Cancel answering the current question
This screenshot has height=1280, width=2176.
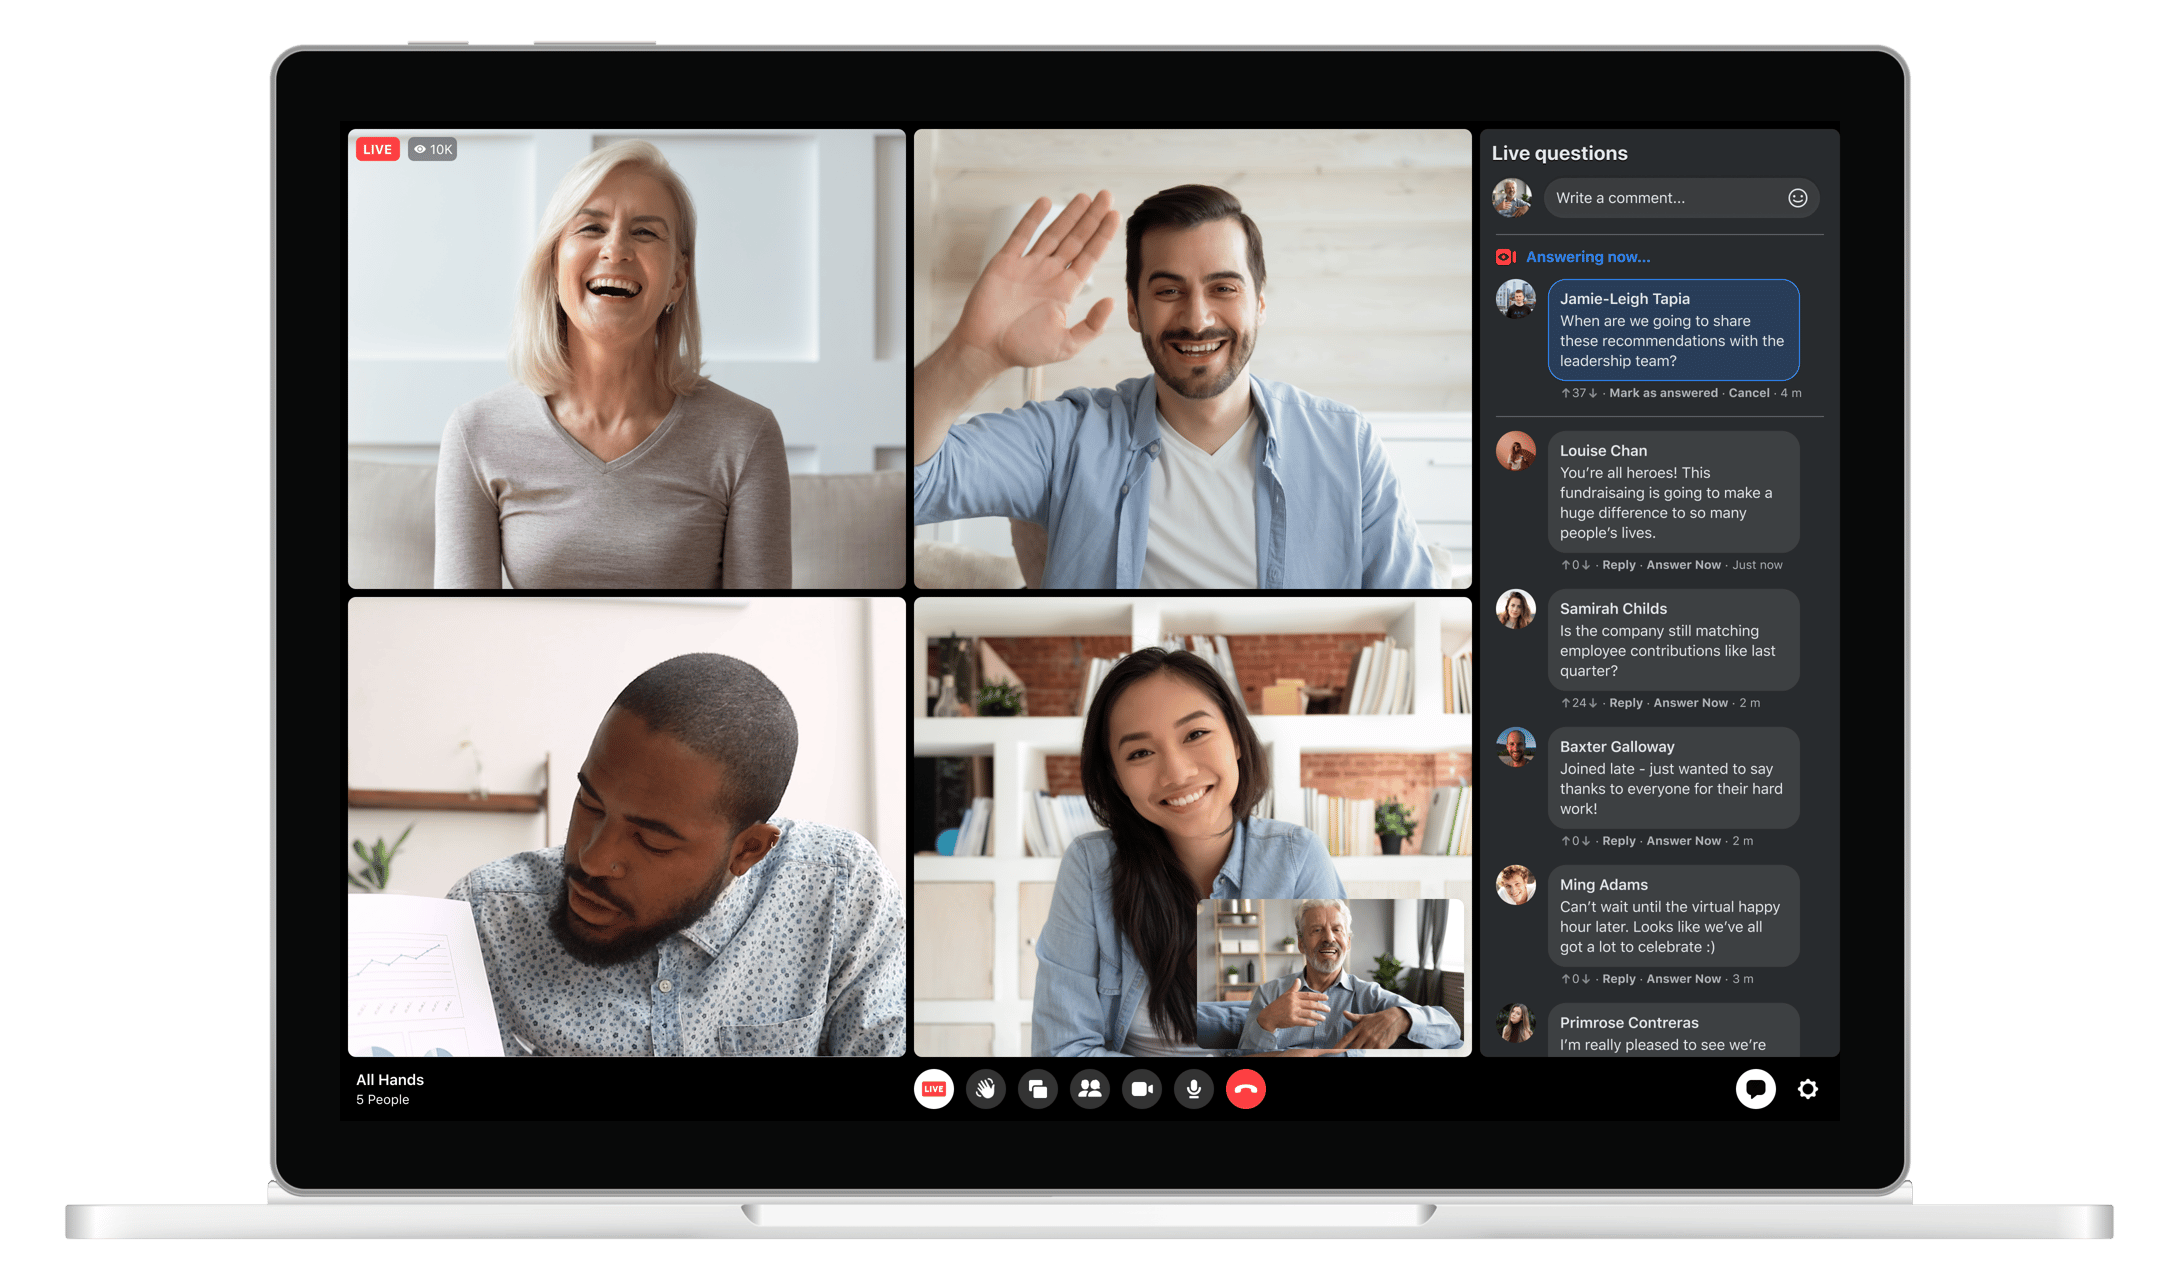[1749, 393]
